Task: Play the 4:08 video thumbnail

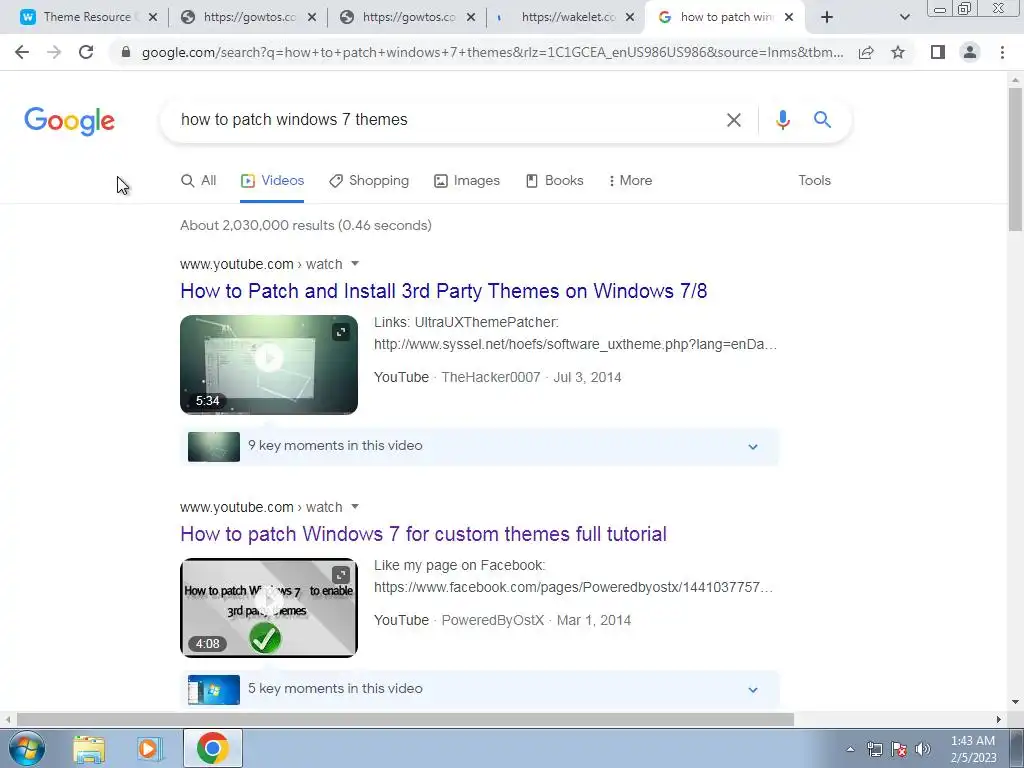Action: pyautogui.click(x=268, y=607)
